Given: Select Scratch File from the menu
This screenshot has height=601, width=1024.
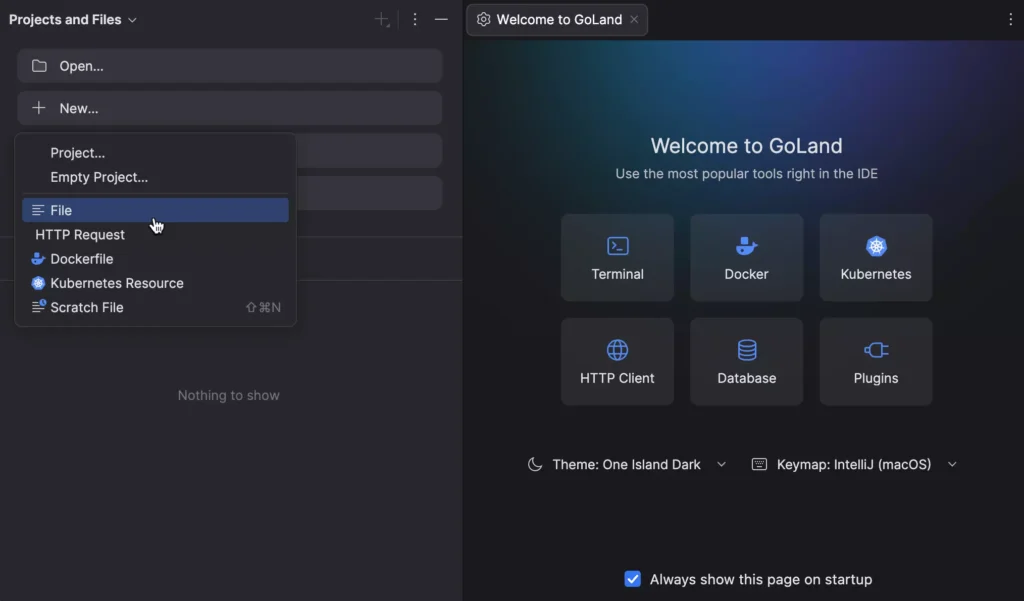Looking at the screenshot, I should [x=88, y=307].
